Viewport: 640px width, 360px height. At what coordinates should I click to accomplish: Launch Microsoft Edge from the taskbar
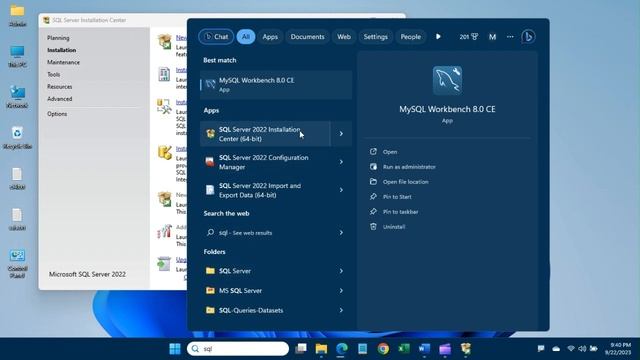[x=342, y=349]
